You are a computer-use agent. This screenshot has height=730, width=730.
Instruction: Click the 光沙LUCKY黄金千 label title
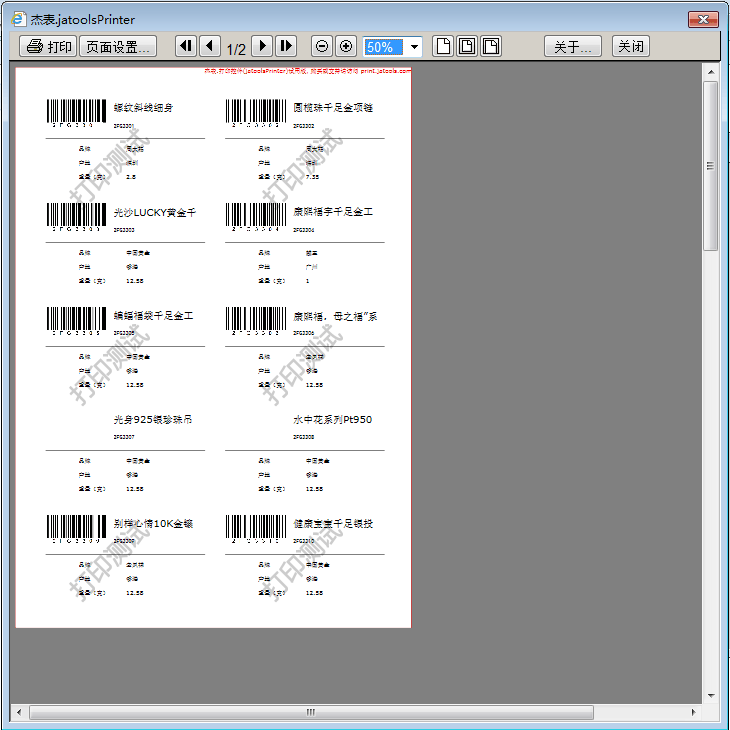[x=155, y=212]
